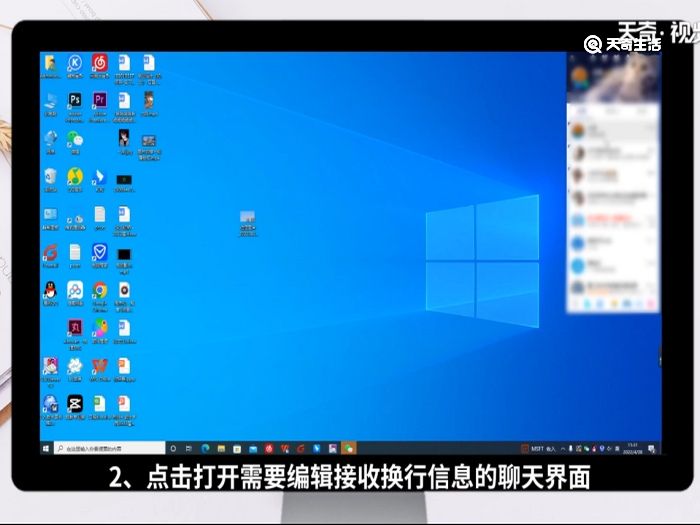Open the Photoshop desktop shortcut
Viewport: 700px width, 525px height.
(x=75, y=100)
